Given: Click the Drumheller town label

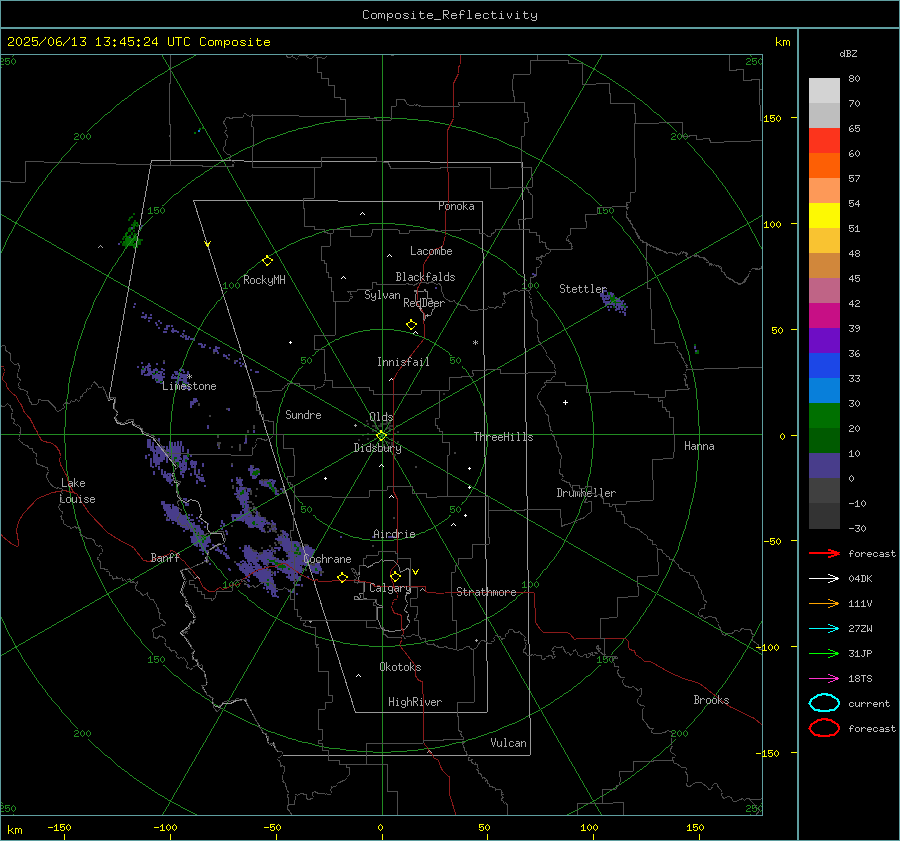Looking at the screenshot, I should (x=586, y=493).
